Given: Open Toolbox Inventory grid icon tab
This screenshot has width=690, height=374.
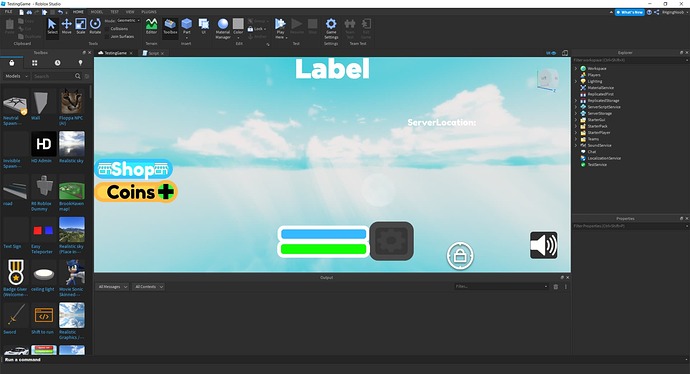Looking at the screenshot, I should (x=34, y=63).
